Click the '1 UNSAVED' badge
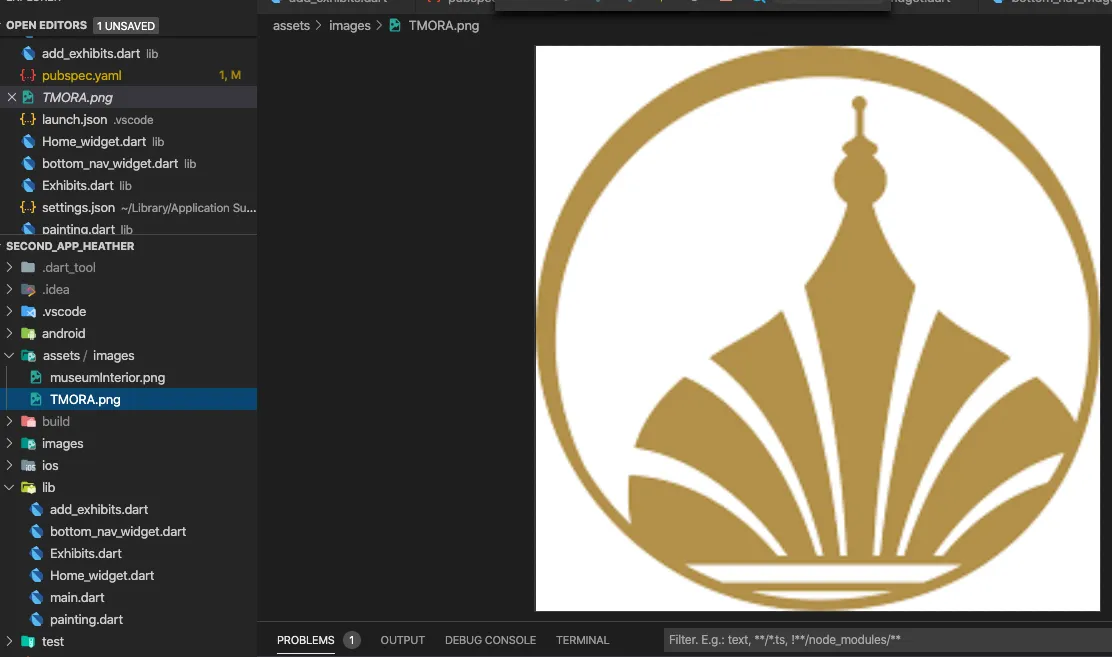Screen dimensions: 1112x657 126,26
